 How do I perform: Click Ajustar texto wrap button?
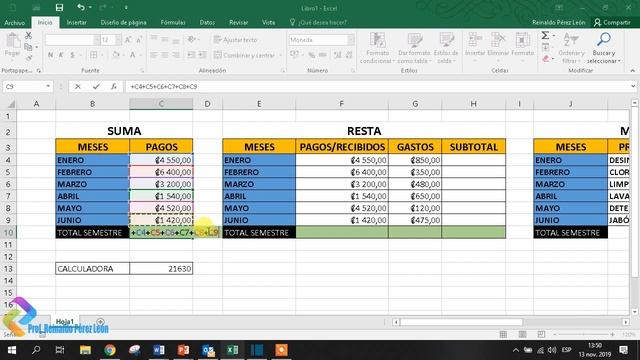236,40
